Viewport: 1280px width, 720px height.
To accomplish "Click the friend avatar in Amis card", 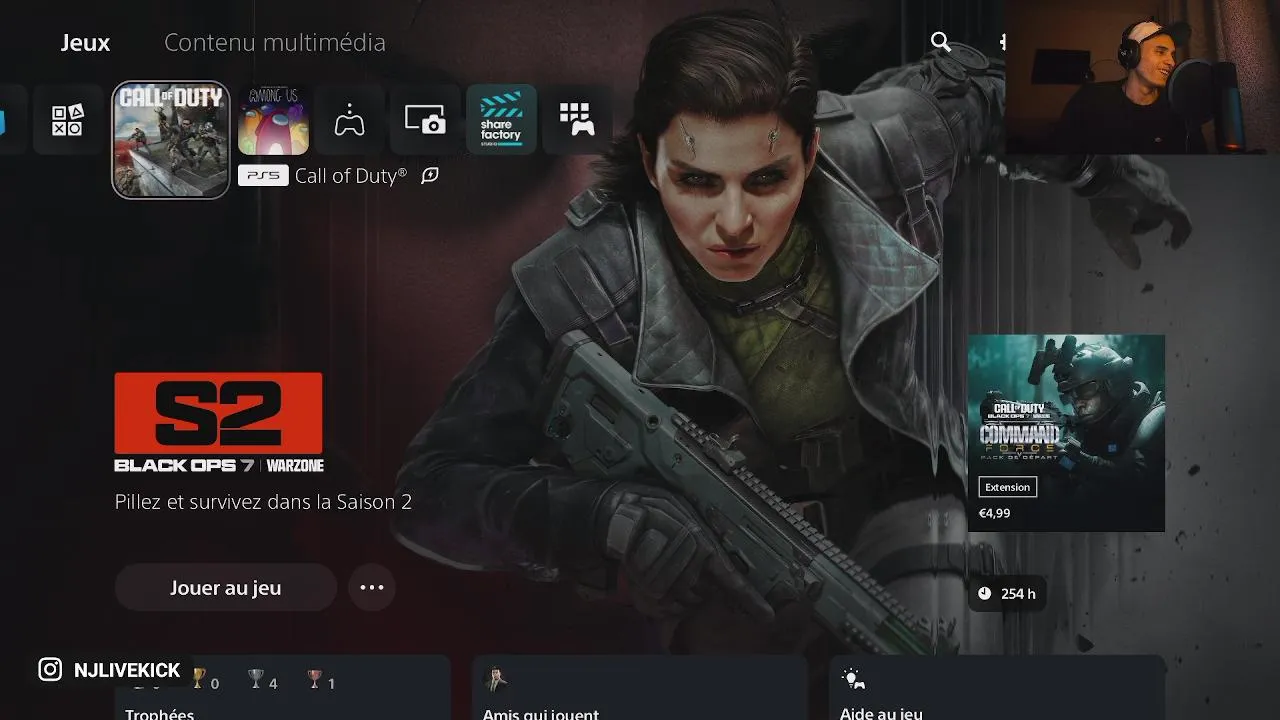I will (494, 680).
